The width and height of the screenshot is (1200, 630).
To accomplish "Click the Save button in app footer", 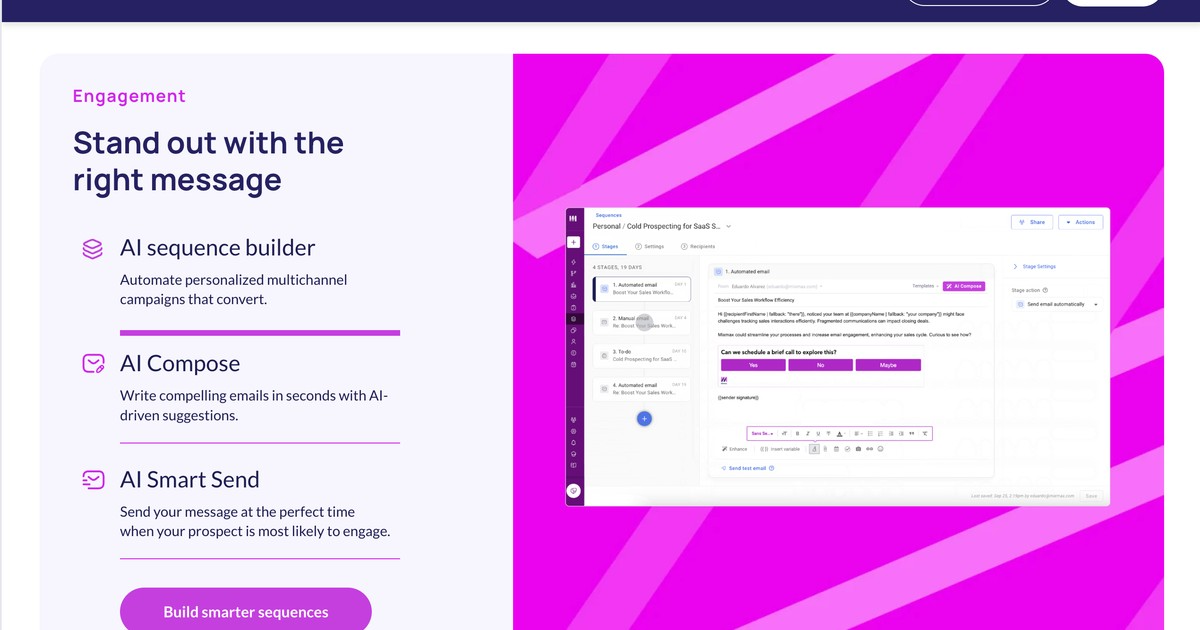I will tap(1091, 496).
